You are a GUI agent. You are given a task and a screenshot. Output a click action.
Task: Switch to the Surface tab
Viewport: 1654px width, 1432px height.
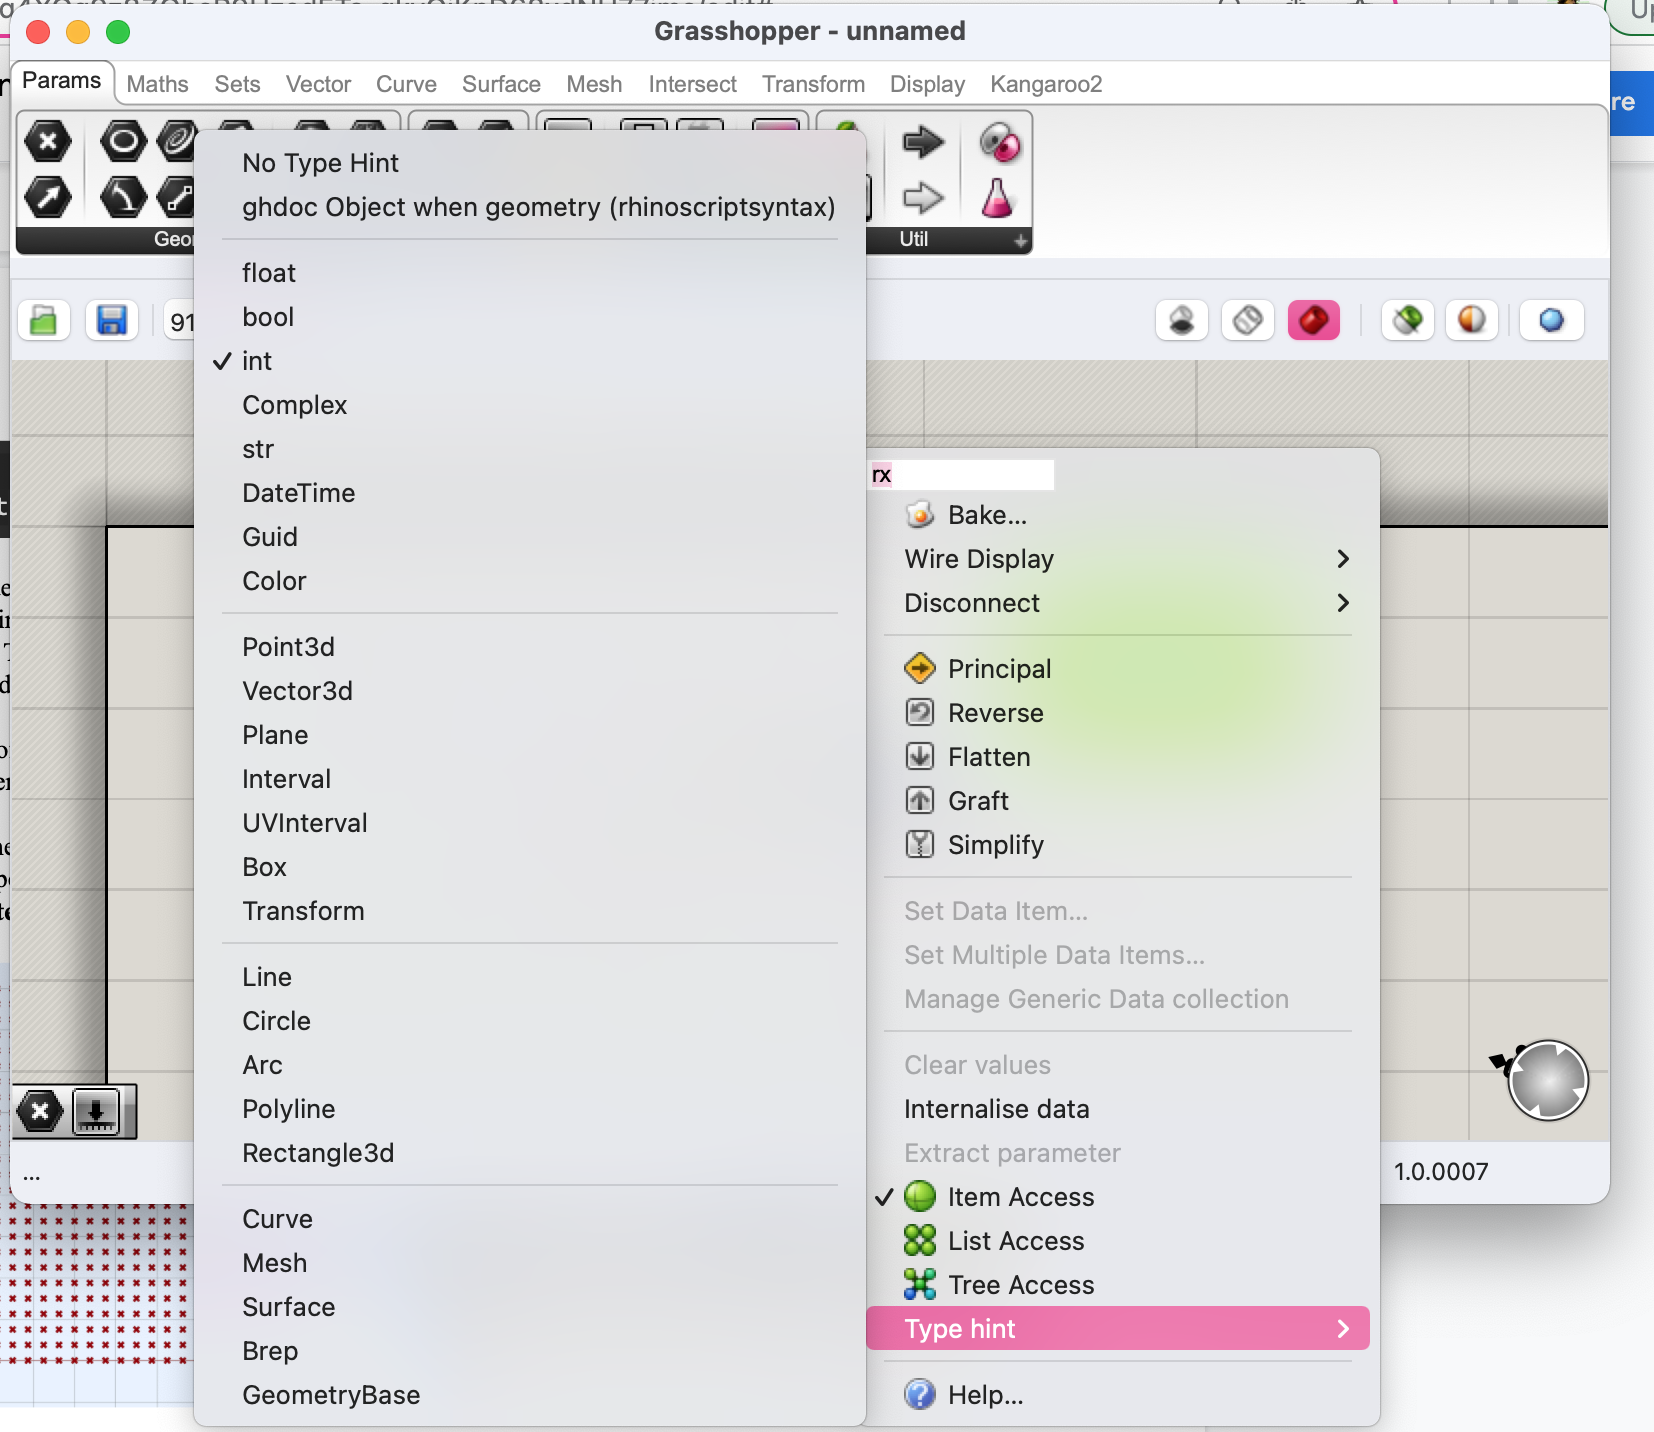pyautogui.click(x=501, y=84)
